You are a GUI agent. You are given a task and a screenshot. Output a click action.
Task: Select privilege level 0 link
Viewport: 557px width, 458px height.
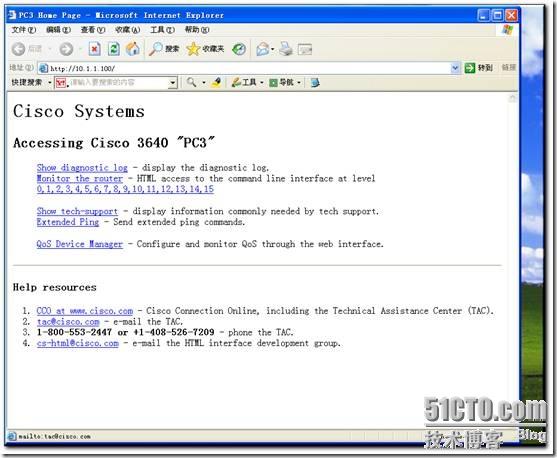tap(39, 189)
